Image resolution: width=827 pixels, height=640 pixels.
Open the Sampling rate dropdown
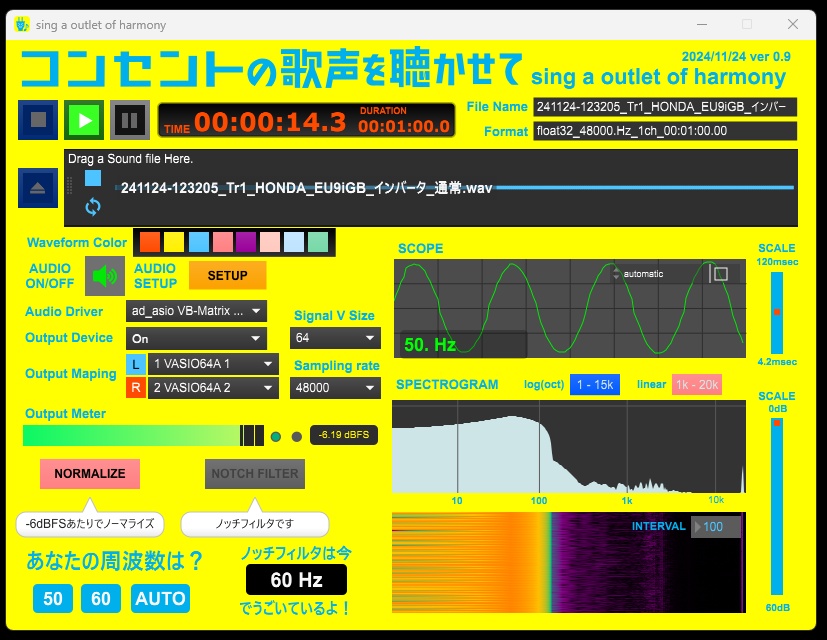tap(335, 388)
